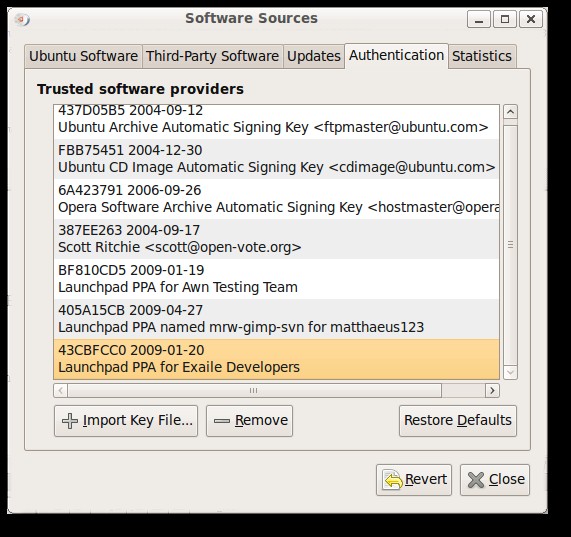Open the Third-Party Software tab
Screen dimensions: 571x537
click(212, 56)
